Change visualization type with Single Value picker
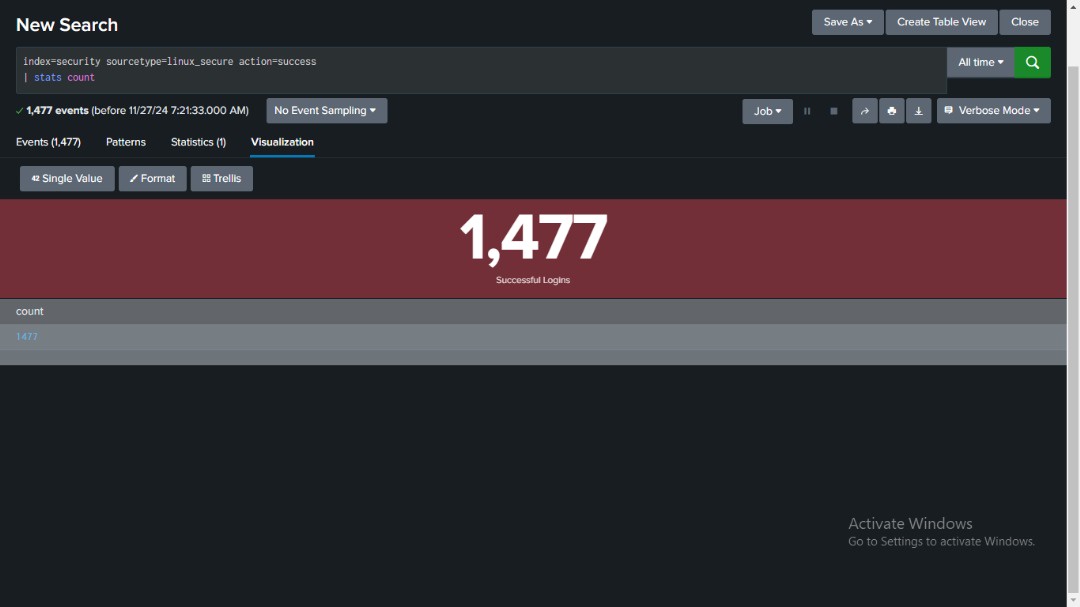 click(67, 178)
